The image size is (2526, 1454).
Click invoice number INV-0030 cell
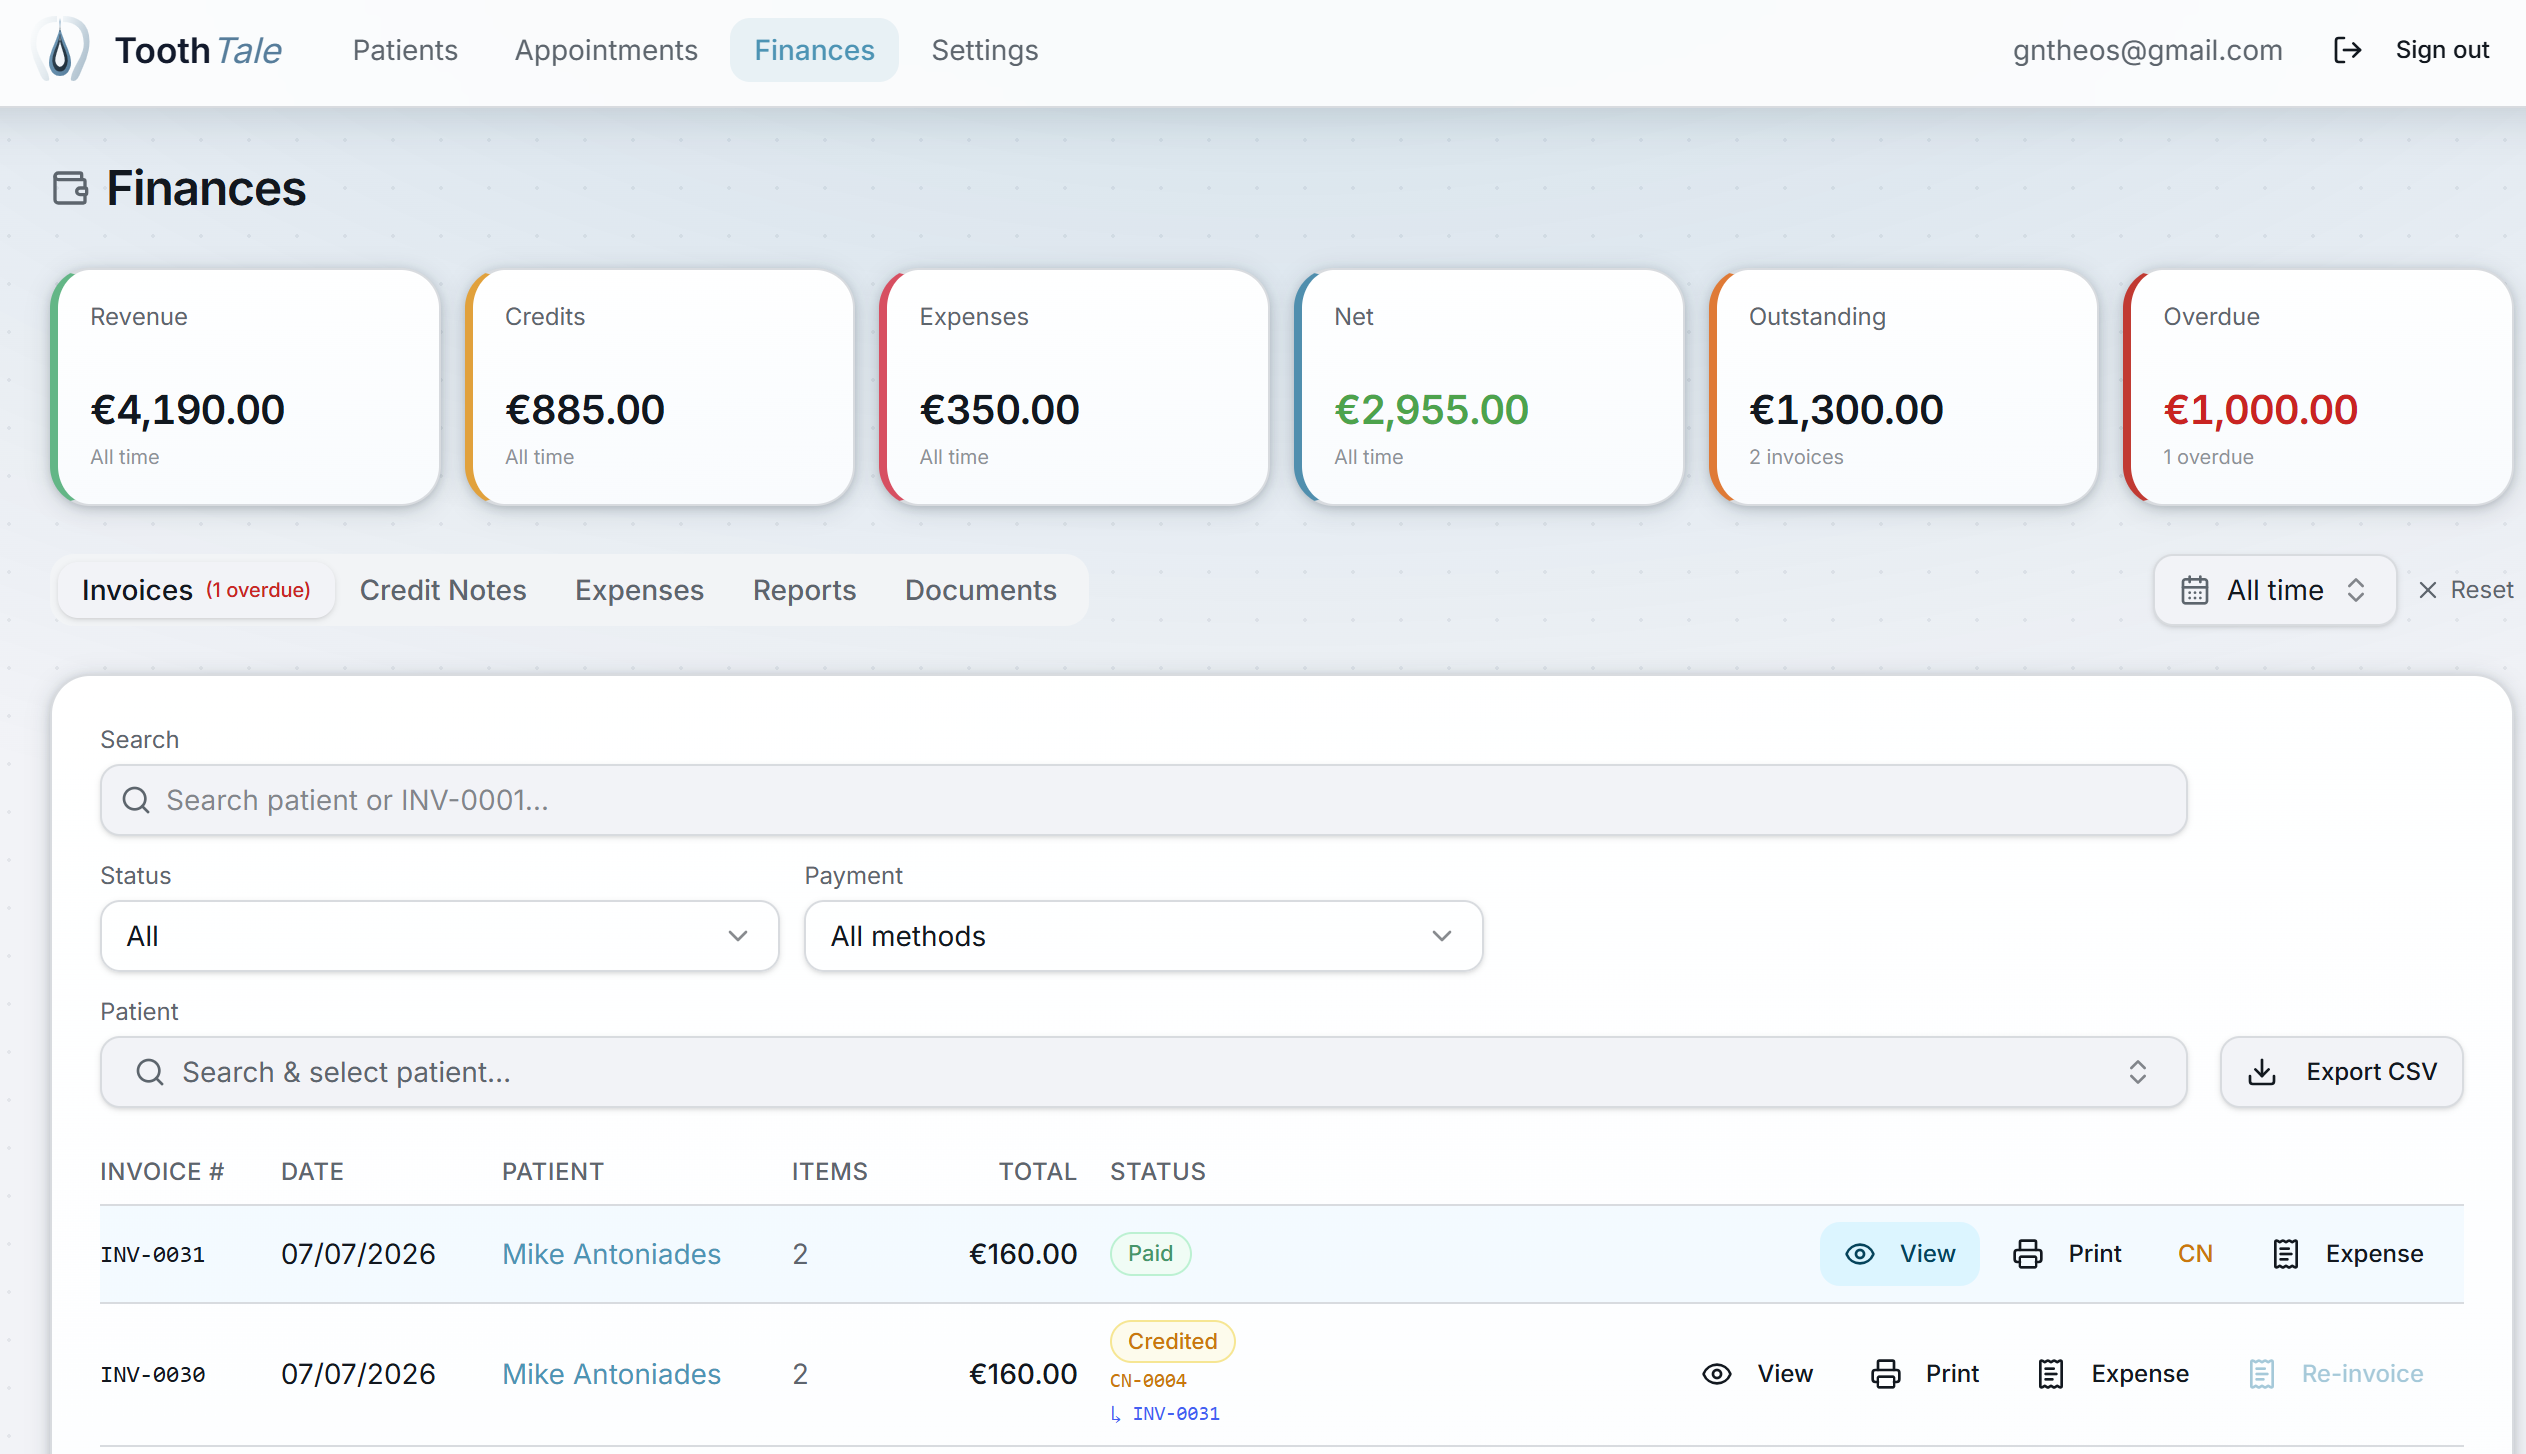[152, 1374]
